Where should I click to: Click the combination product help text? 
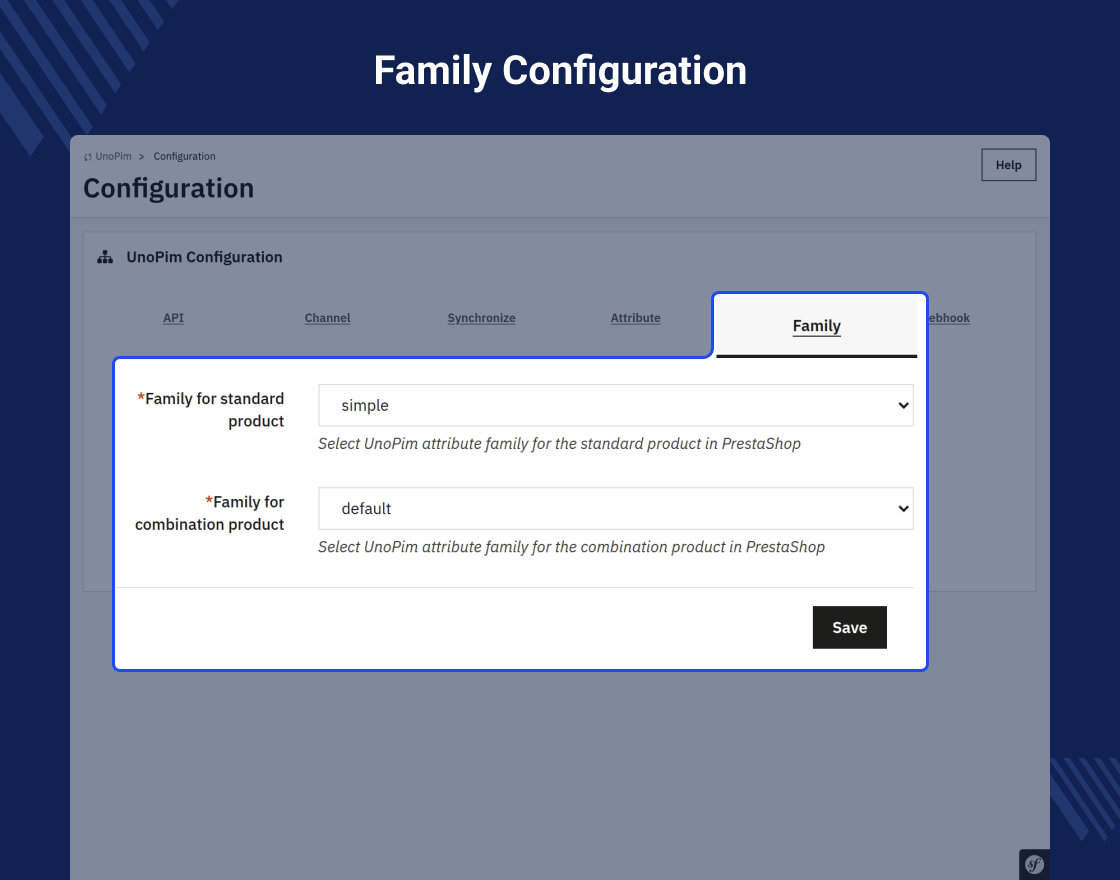pos(571,547)
